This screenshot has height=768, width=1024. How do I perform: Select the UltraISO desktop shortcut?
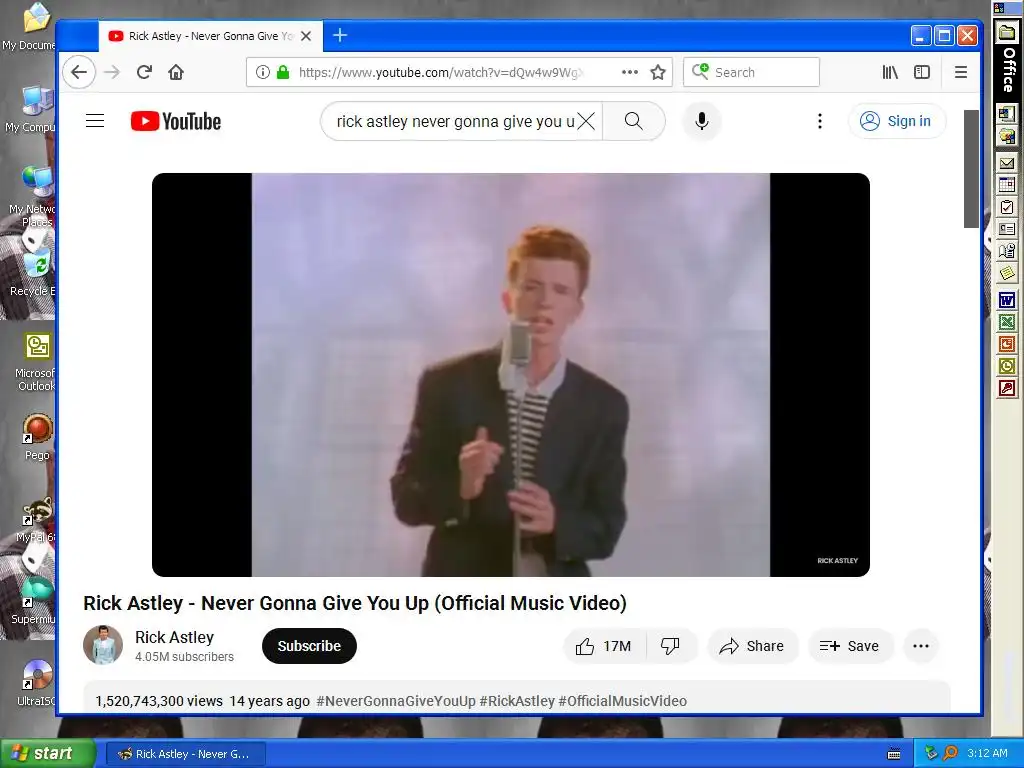coord(37,682)
